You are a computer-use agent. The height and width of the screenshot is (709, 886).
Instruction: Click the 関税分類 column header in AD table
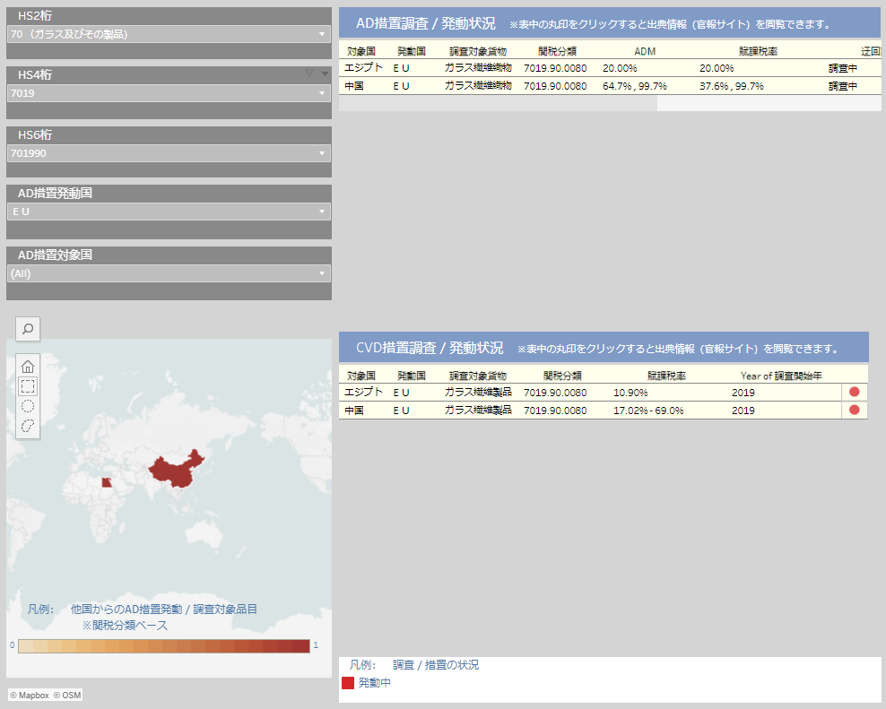point(557,51)
